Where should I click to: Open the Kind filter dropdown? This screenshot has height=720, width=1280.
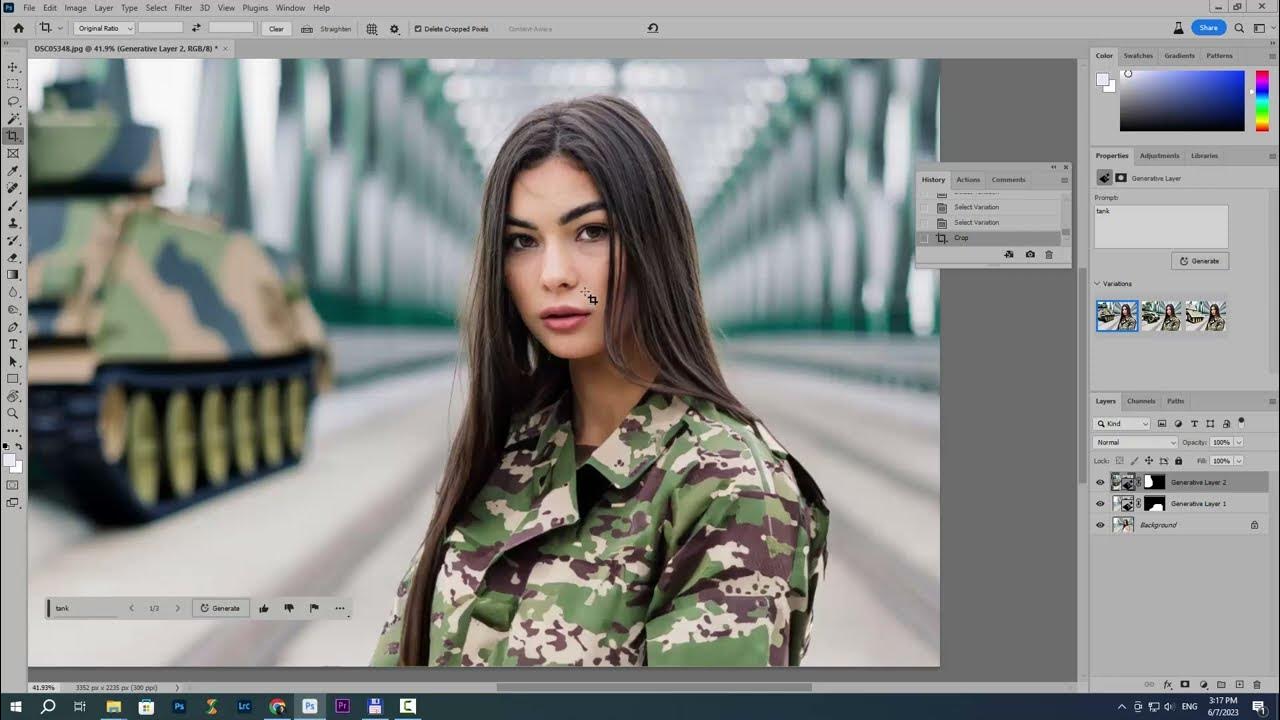pos(1123,424)
